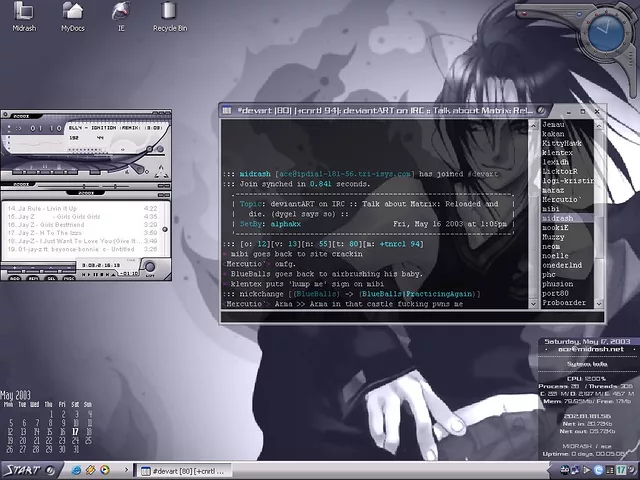Click the round blue tray icon
Screen dimensions: 640x480
coord(599,471)
